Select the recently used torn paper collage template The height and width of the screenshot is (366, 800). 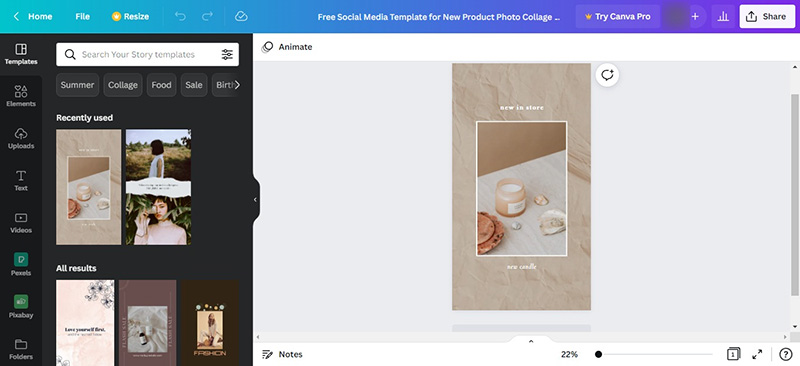coord(159,187)
